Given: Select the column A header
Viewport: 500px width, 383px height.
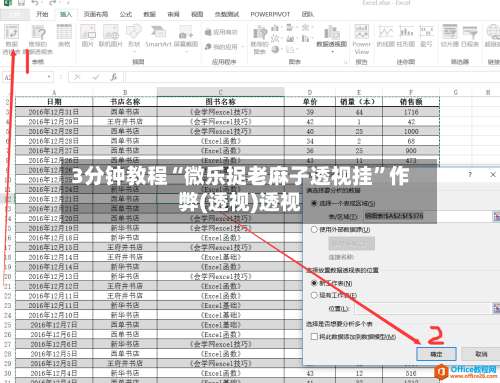Looking at the screenshot, I should (54, 92).
